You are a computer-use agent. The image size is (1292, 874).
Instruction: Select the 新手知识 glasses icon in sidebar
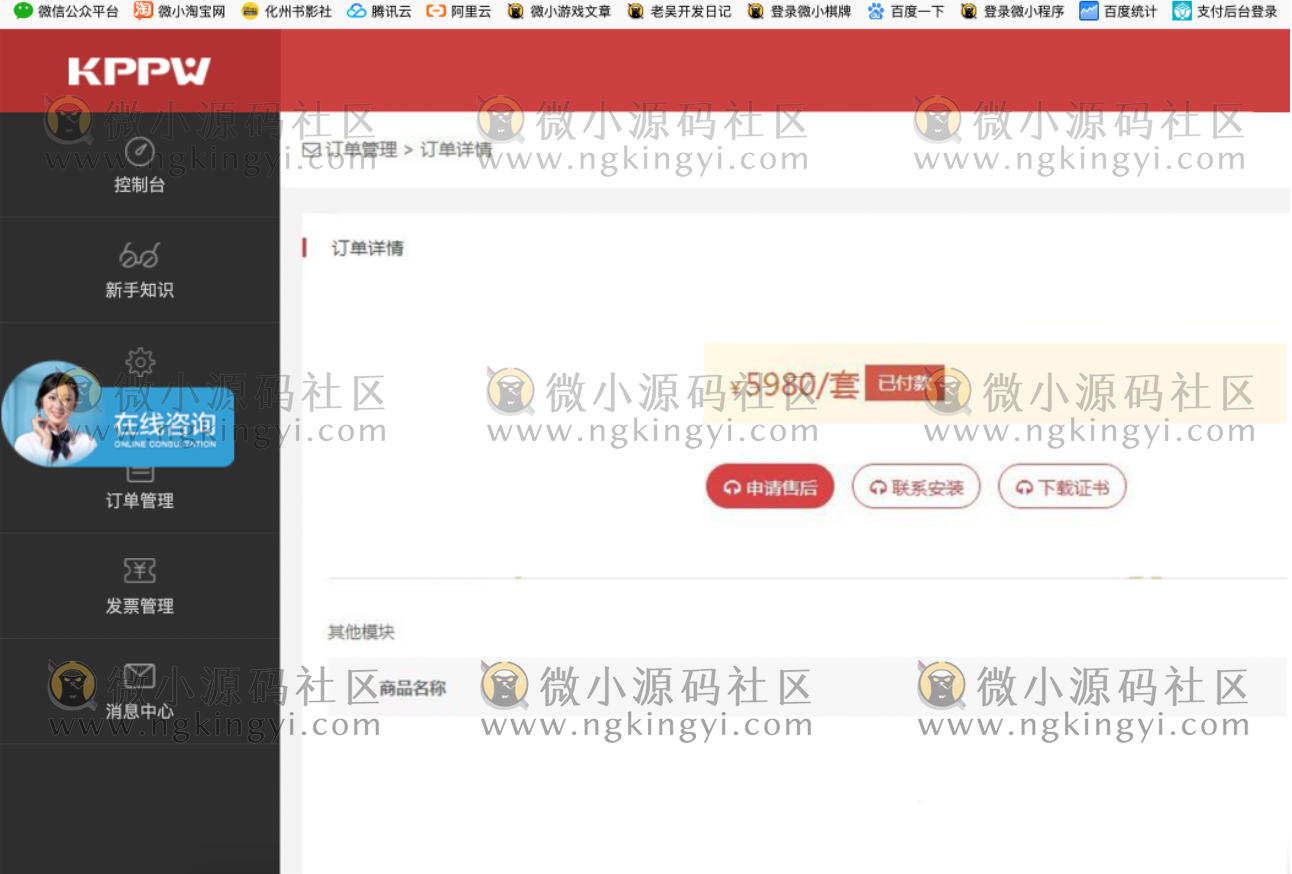tap(140, 256)
